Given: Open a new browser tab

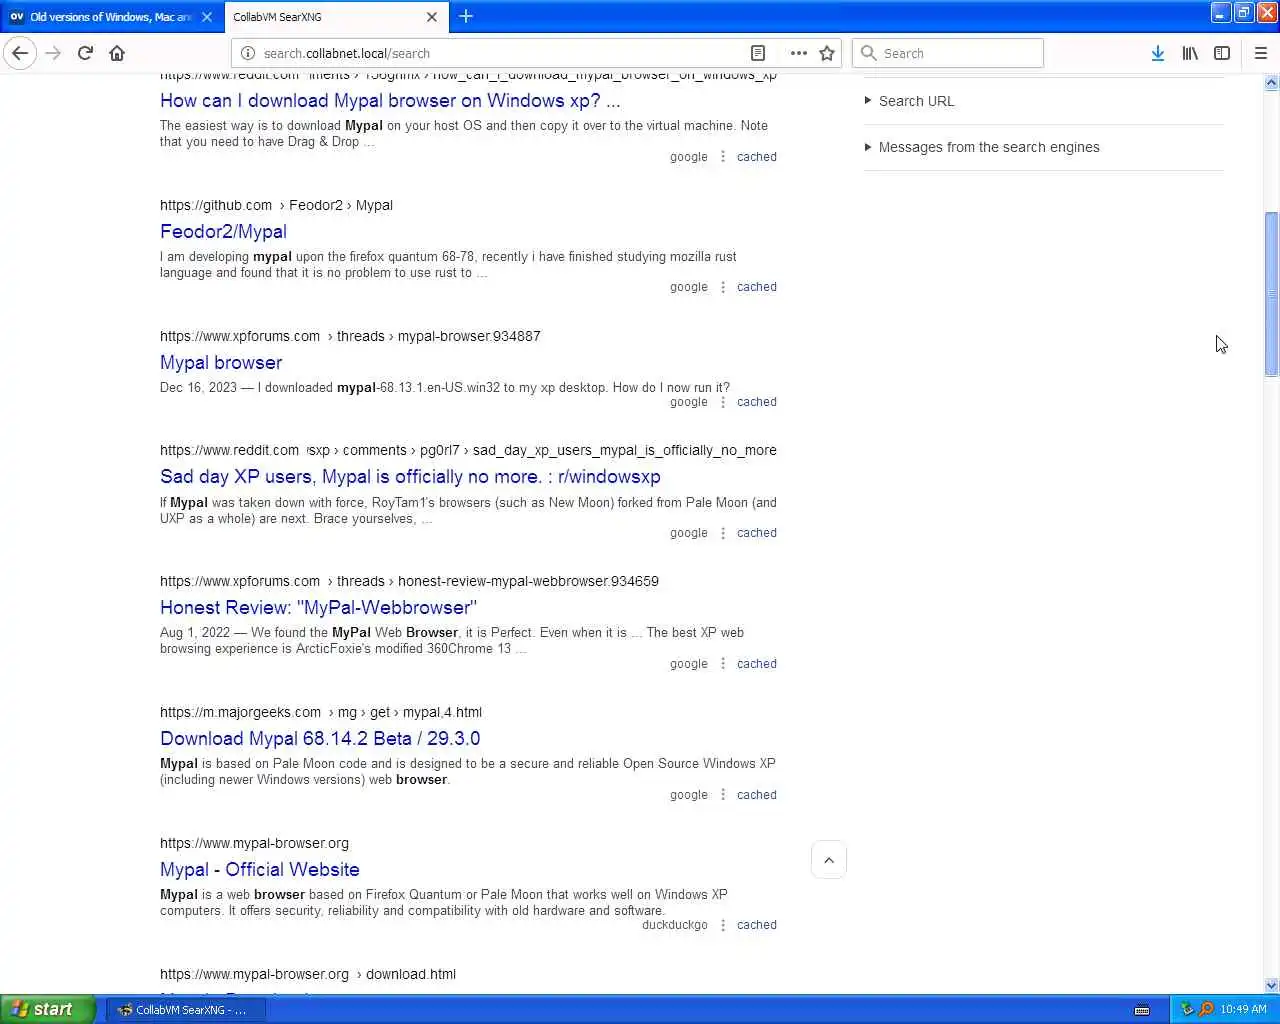Looking at the screenshot, I should click(x=466, y=16).
